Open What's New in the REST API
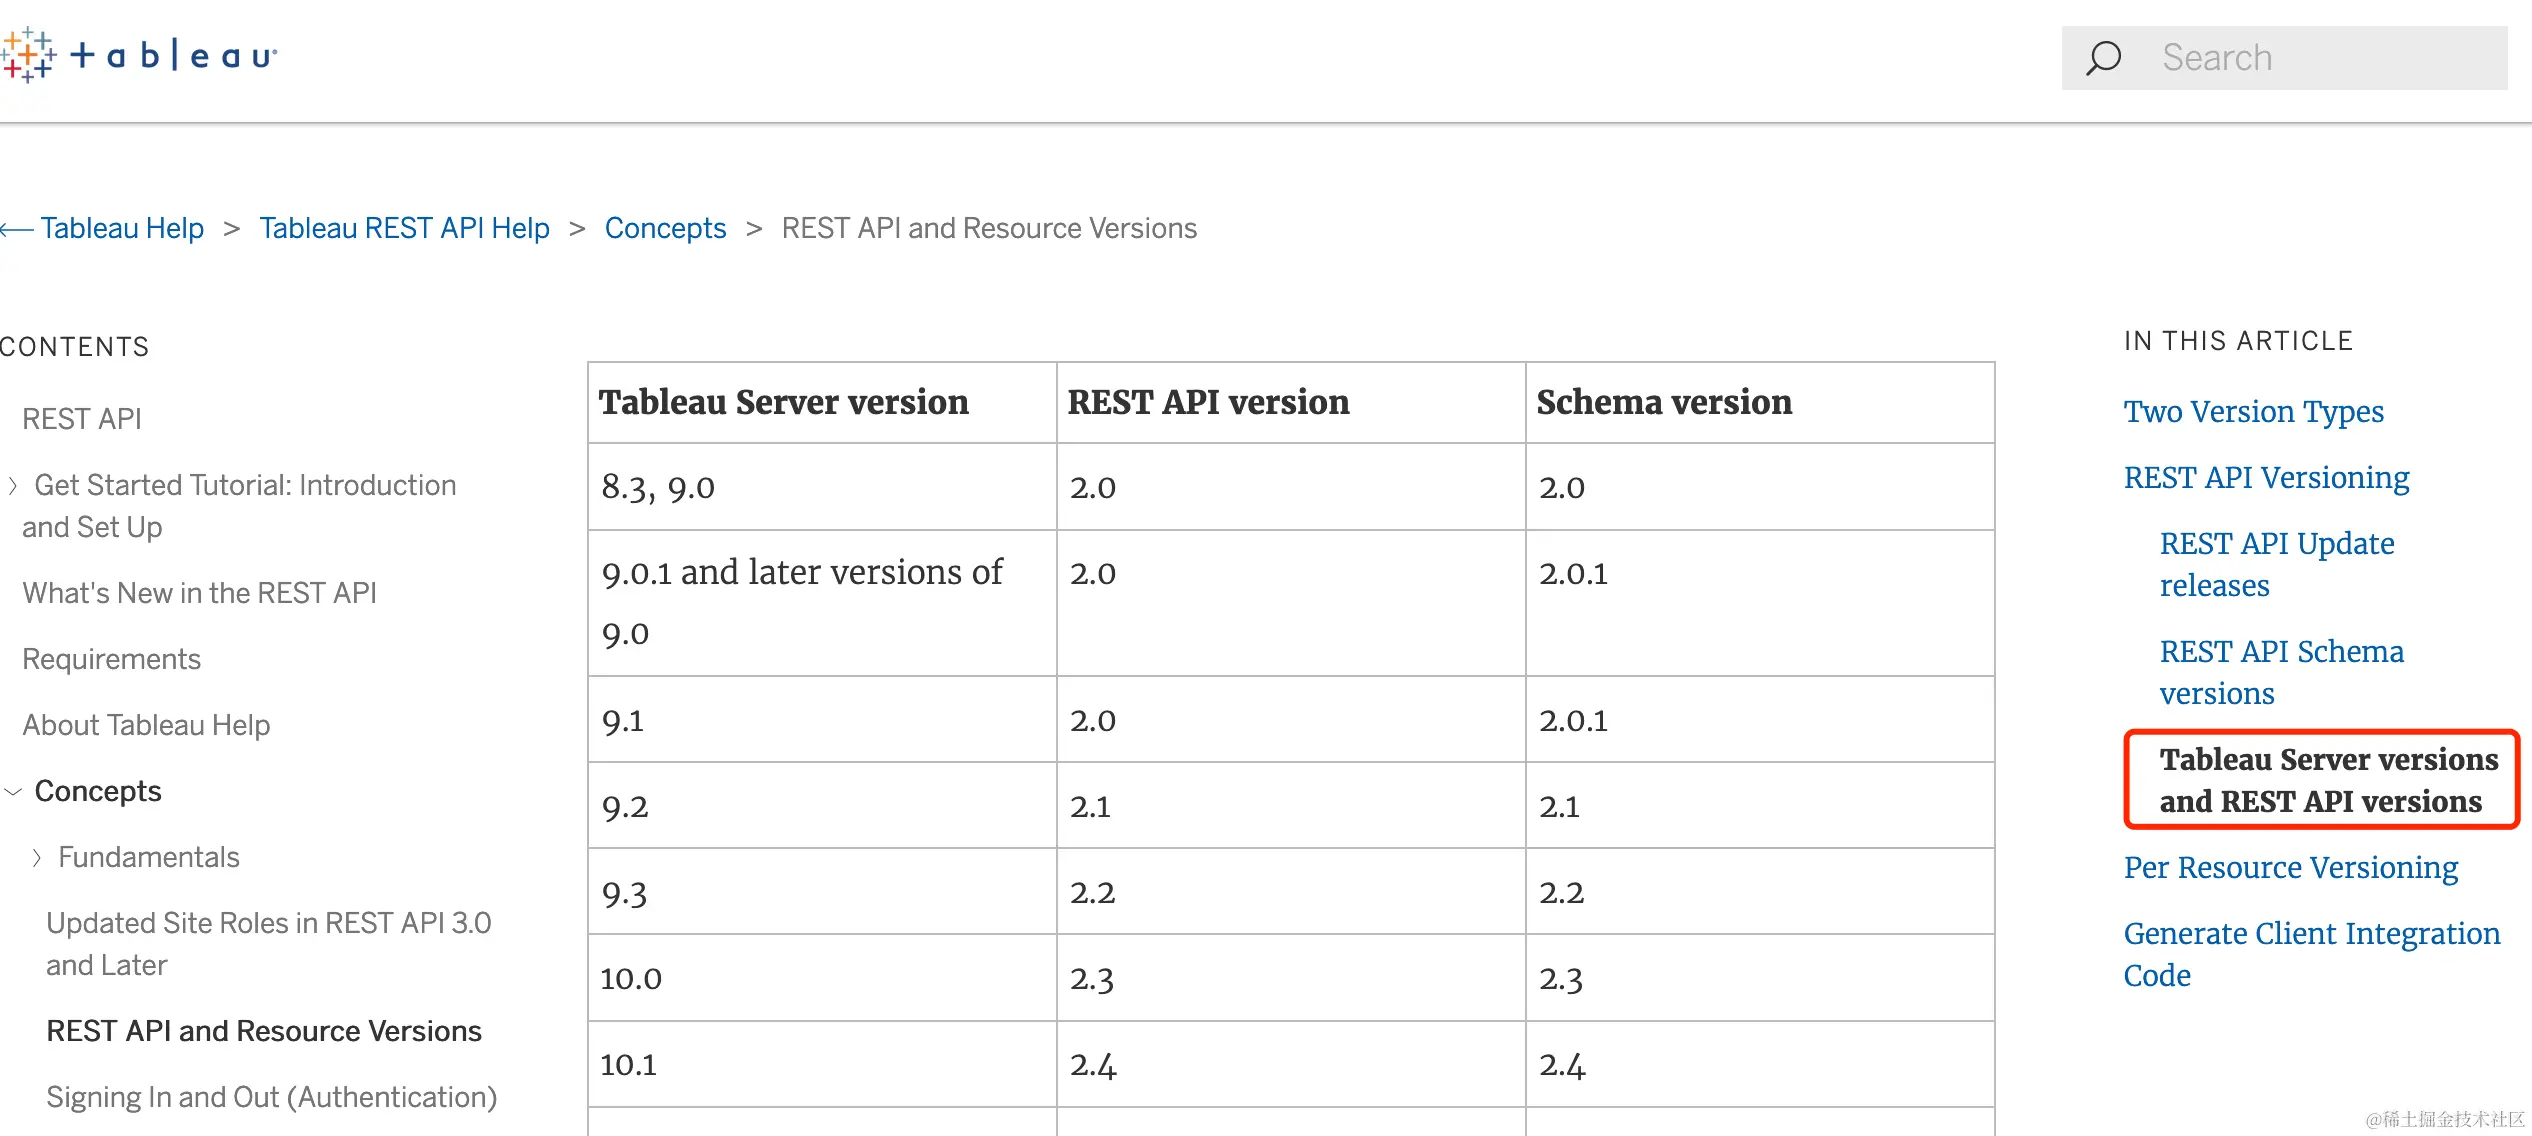 point(199,593)
